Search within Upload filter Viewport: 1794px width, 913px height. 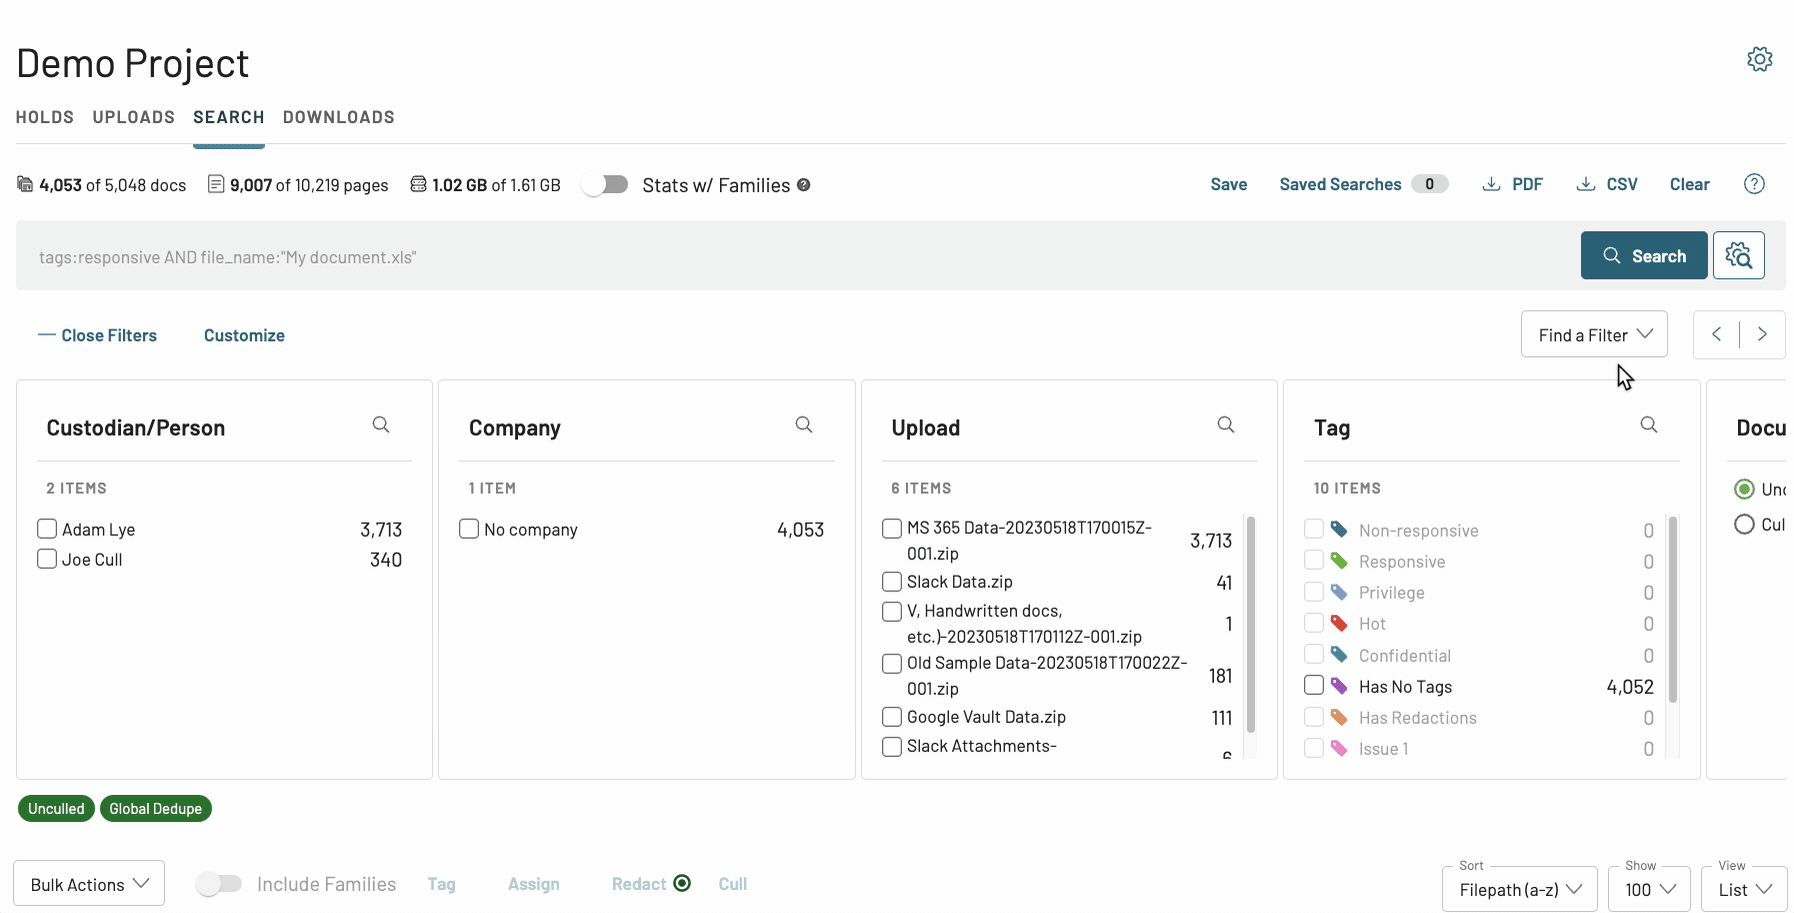[x=1226, y=425]
